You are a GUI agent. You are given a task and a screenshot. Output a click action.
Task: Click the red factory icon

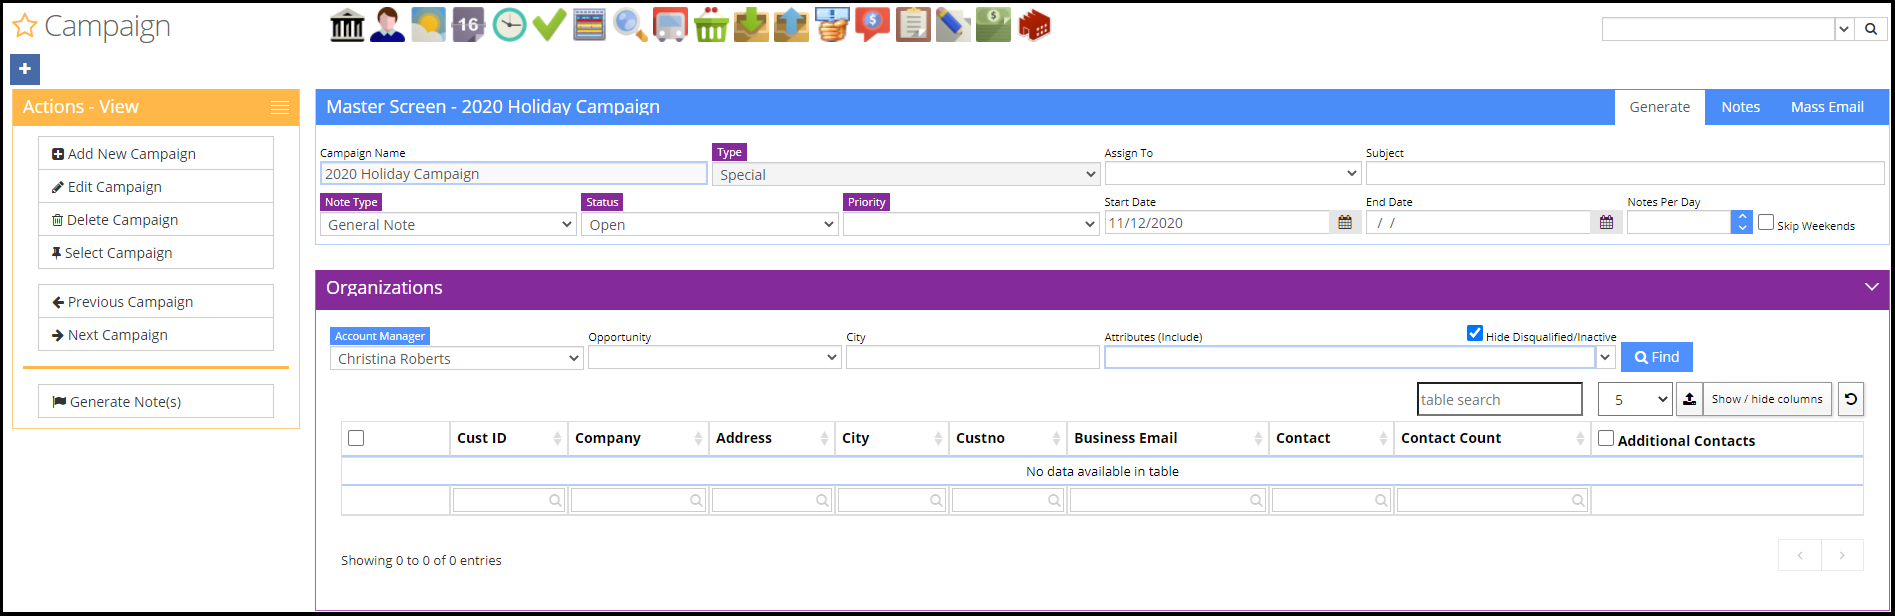(x=1034, y=25)
